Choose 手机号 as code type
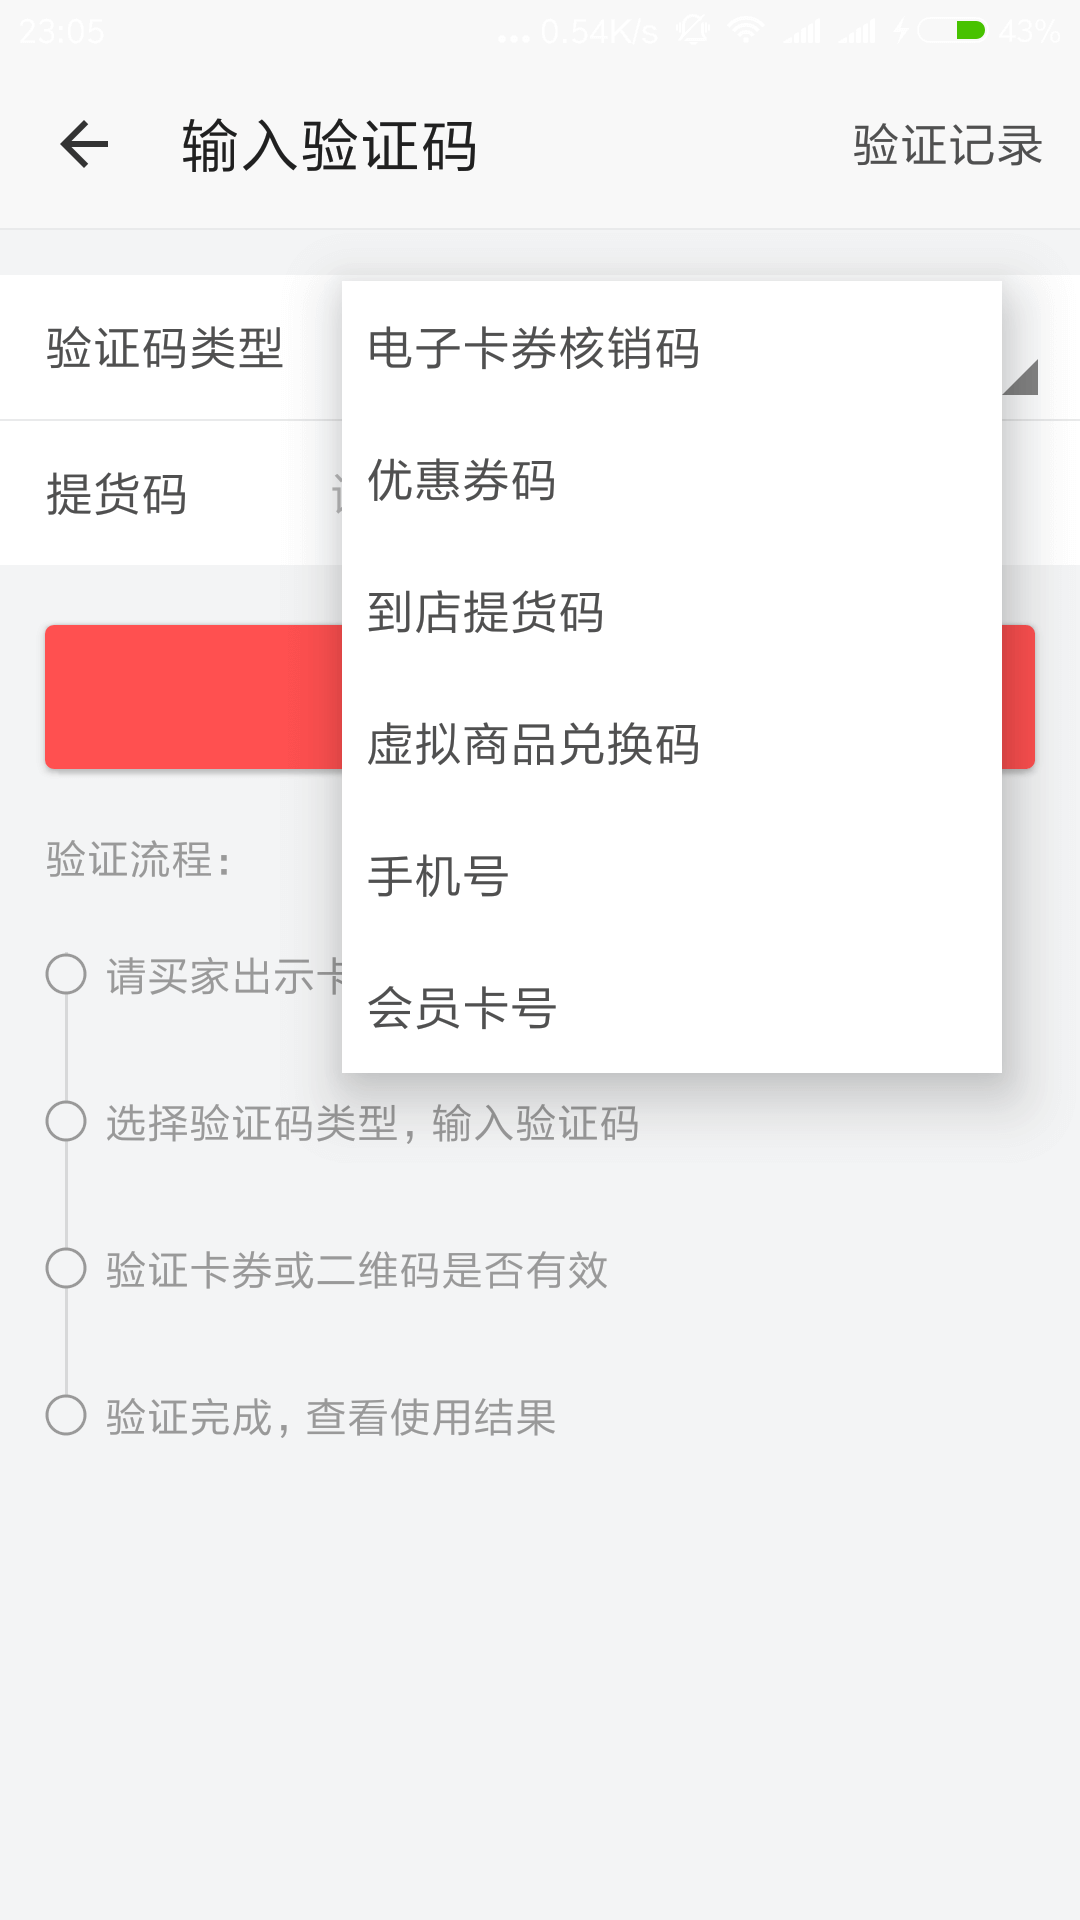The width and height of the screenshot is (1080, 1920). click(672, 876)
